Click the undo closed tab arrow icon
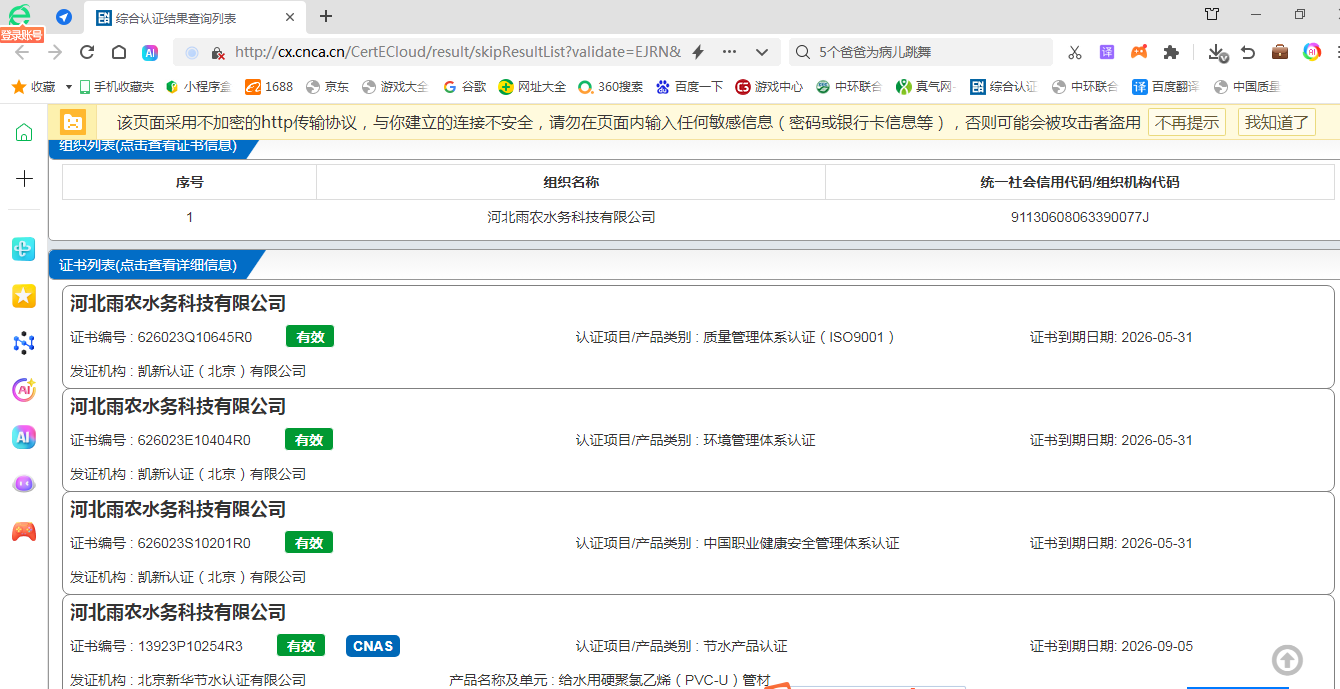The width and height of the screenshot is (1340, 689). click(1248, 52)
